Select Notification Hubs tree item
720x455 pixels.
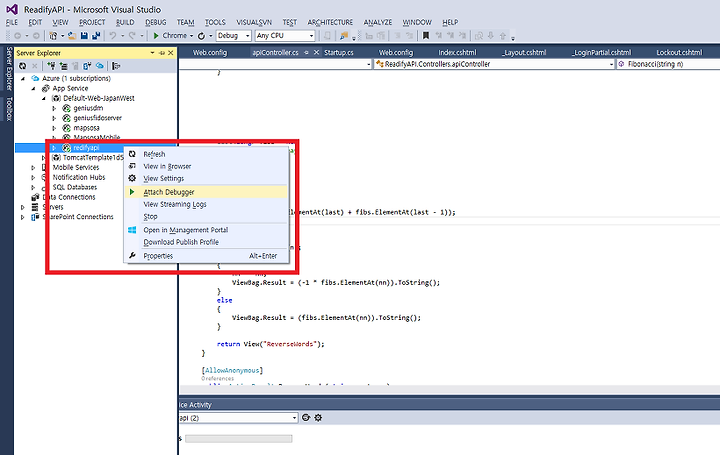point(79,177)
